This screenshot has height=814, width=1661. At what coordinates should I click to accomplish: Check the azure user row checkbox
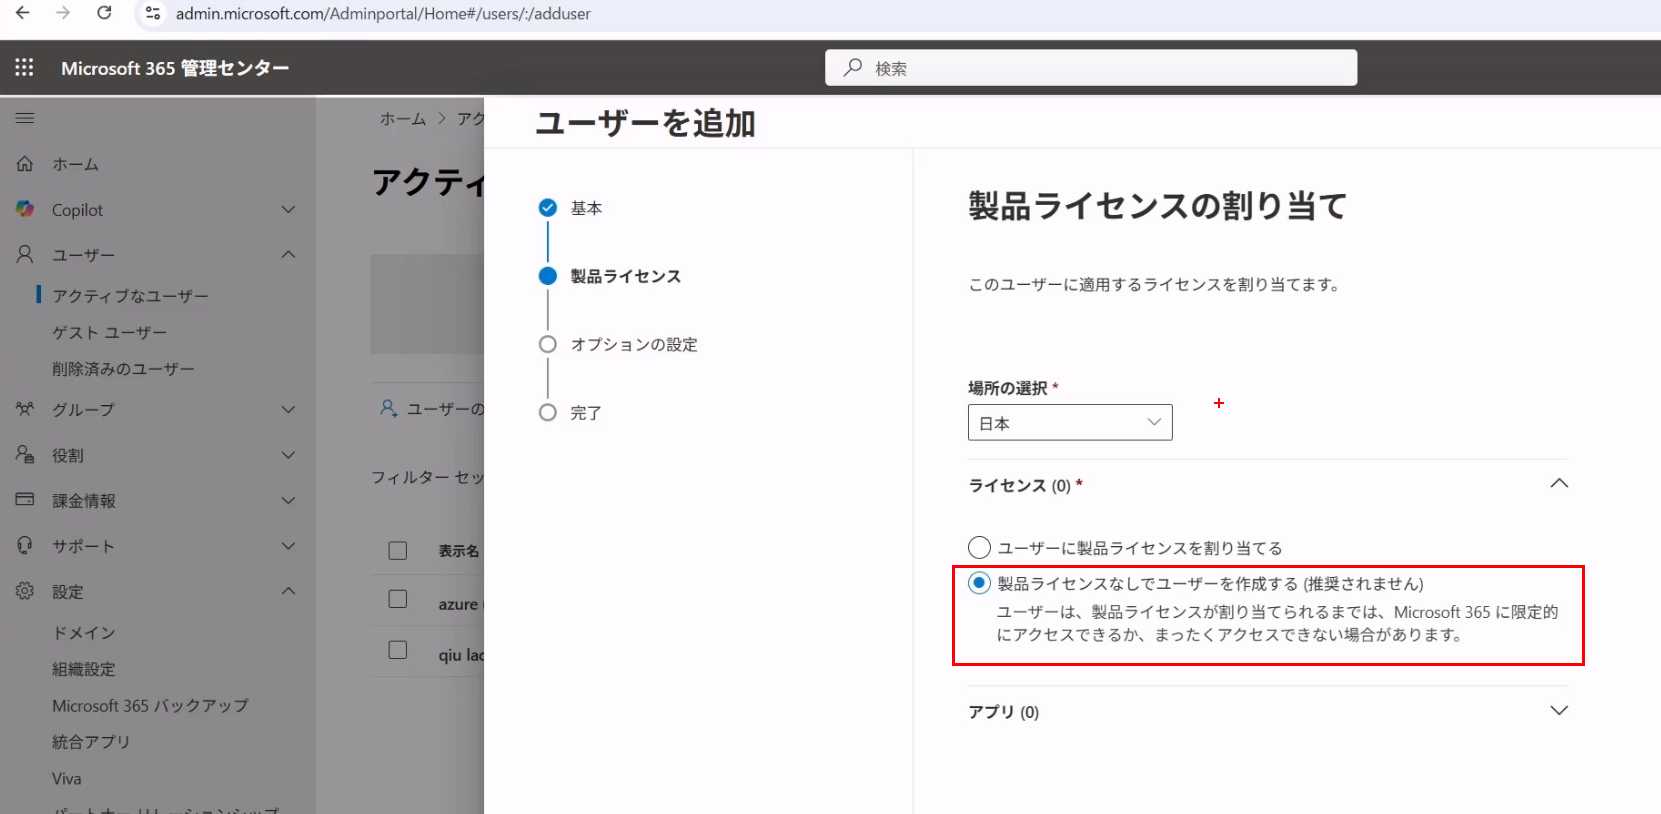398,599
